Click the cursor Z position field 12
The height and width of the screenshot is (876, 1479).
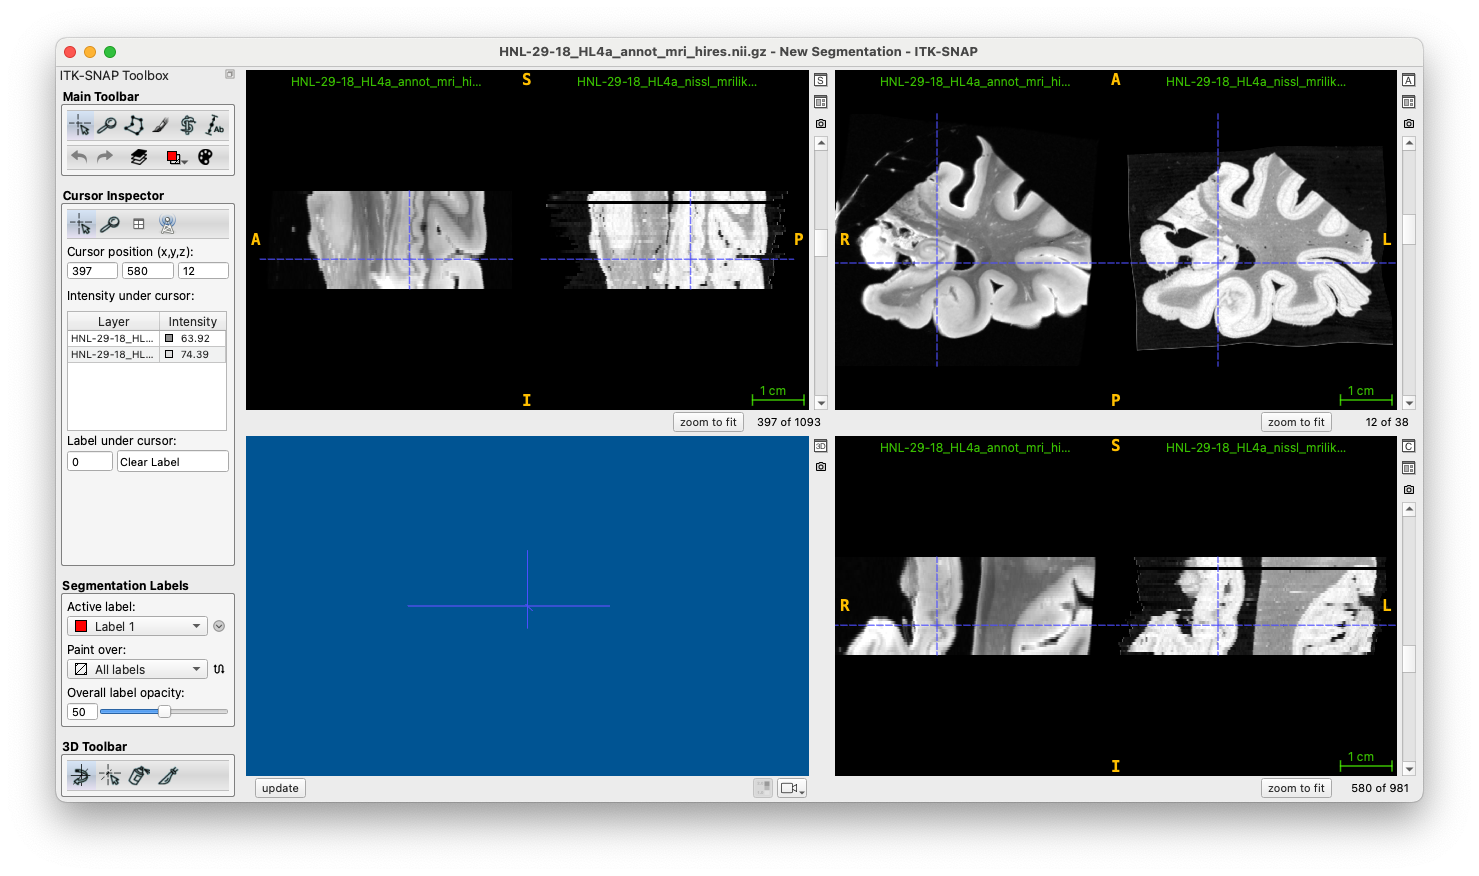pos(203,271)
